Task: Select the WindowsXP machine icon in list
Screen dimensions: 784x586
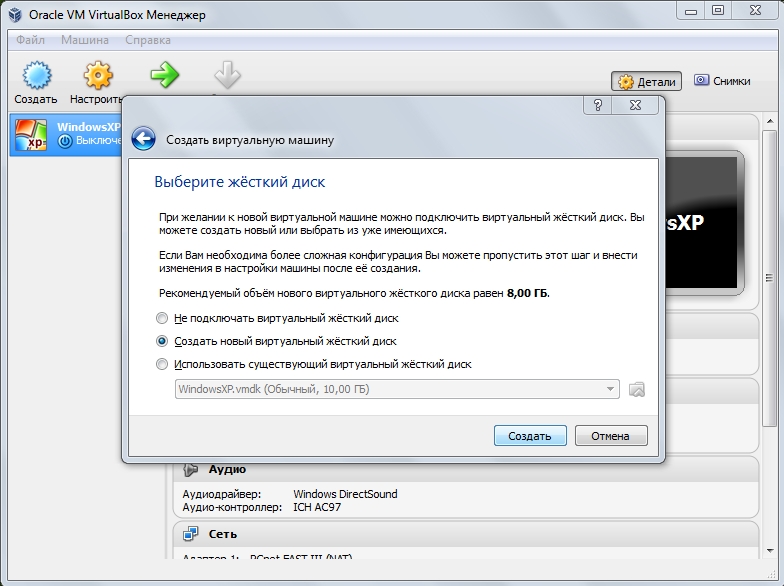Action: tap(31, 134)
